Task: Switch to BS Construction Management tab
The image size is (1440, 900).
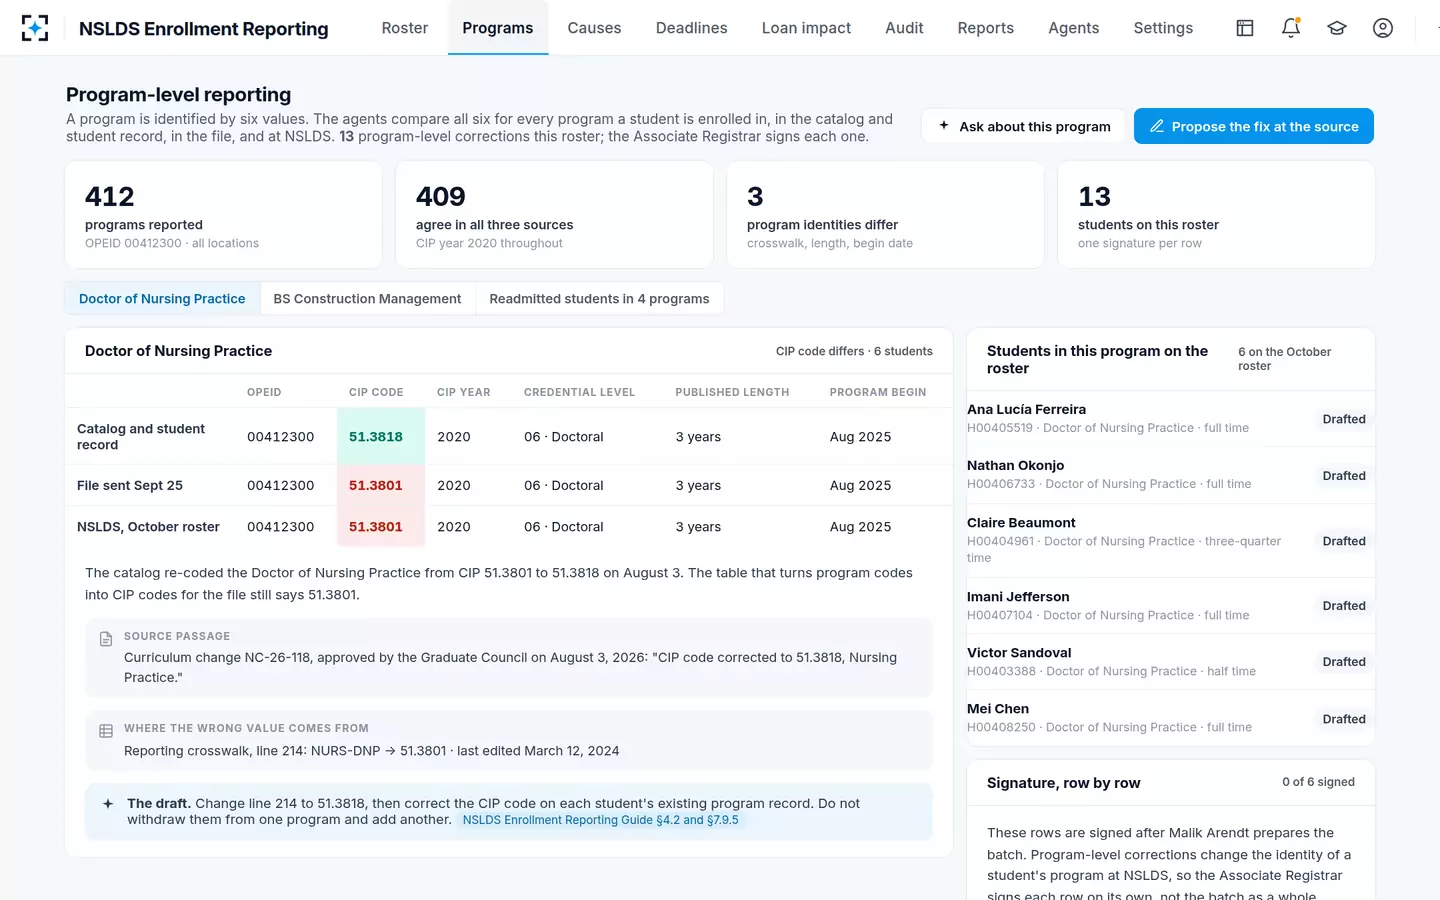Action: pyautogui.click(x=367, y=299)
